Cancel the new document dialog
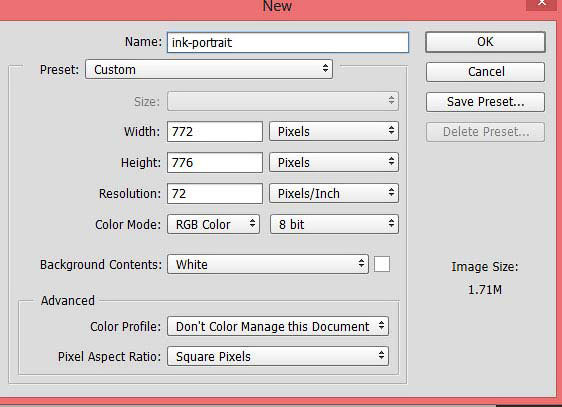The image size is (562, 407). pos(485,72)
